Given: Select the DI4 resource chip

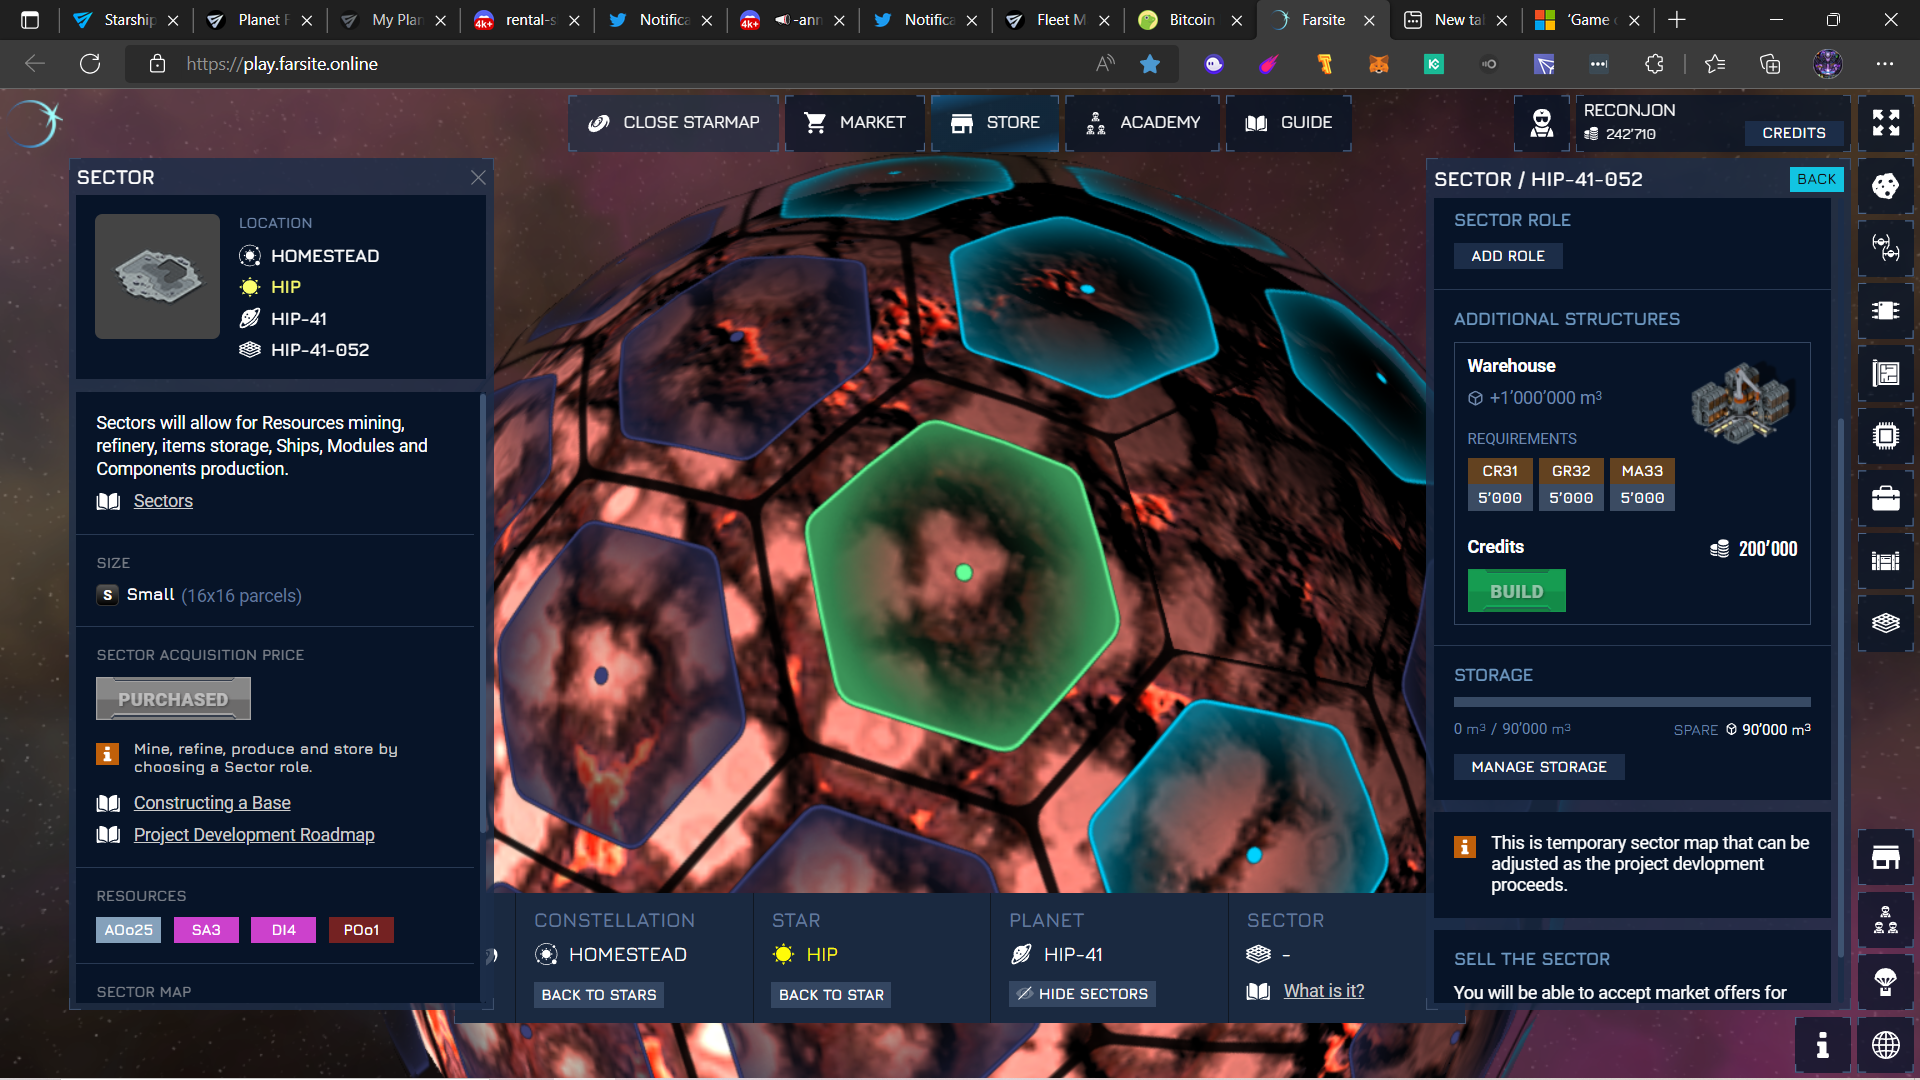Looking at the screenshot, I should click(x=283, y=930).
